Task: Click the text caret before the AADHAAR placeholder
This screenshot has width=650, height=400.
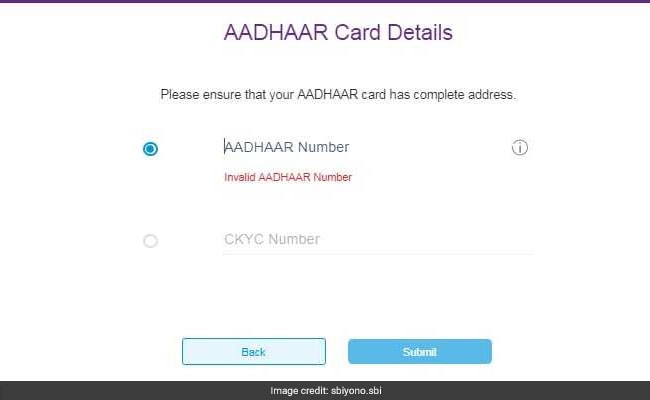Action: tap(225, 147)
